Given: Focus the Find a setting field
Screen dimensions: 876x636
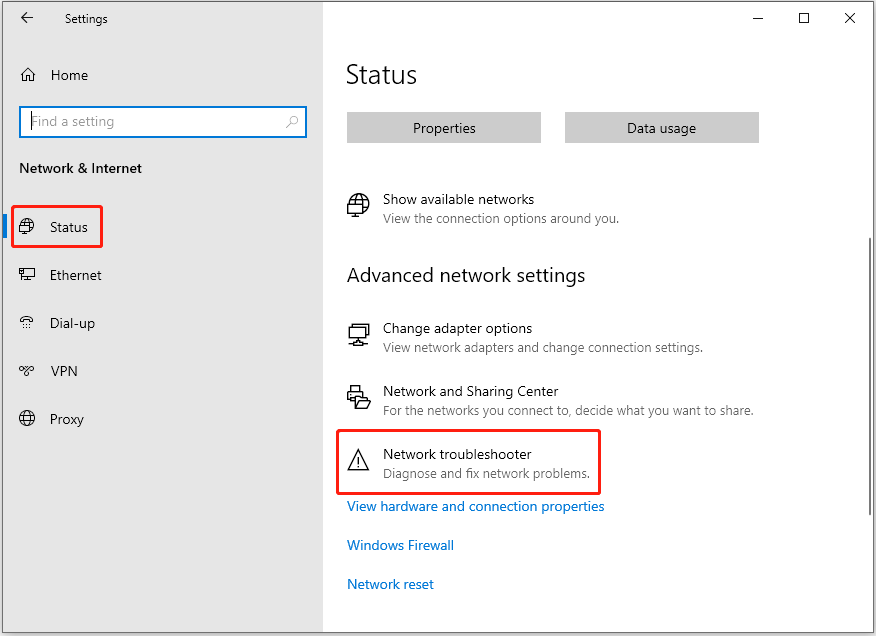Looking at the screenshot, I should click(x=163, y=122).
